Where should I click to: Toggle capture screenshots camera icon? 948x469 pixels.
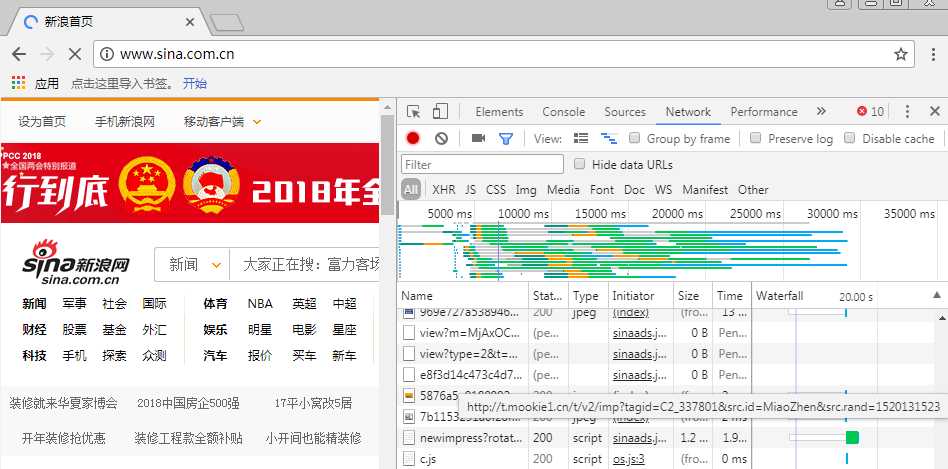point(478,138)
